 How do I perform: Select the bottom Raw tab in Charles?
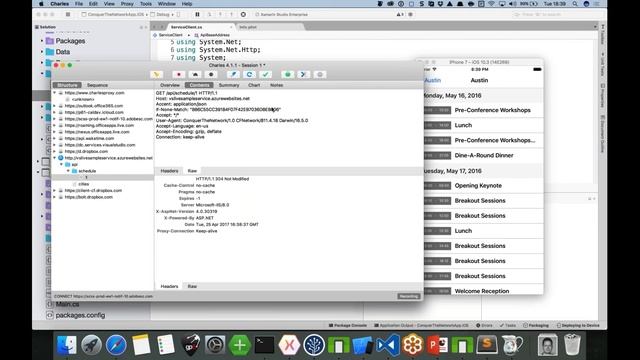coord(192,286)
